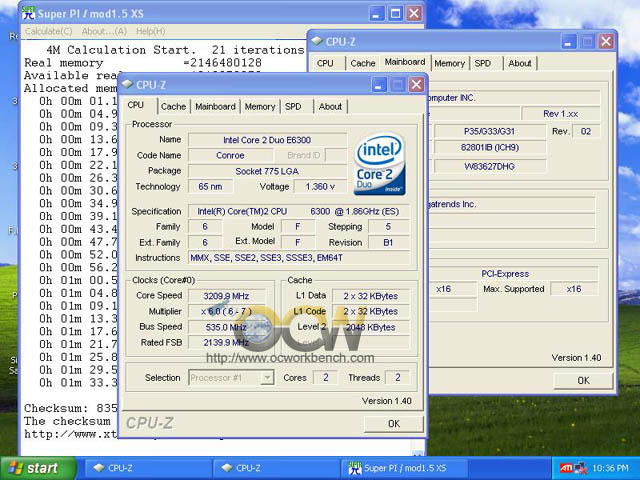Viewport: 640px width, 480px height.
Task: Select Memory tab in back CPU-Z window
Action: click(x=449, y=63)
